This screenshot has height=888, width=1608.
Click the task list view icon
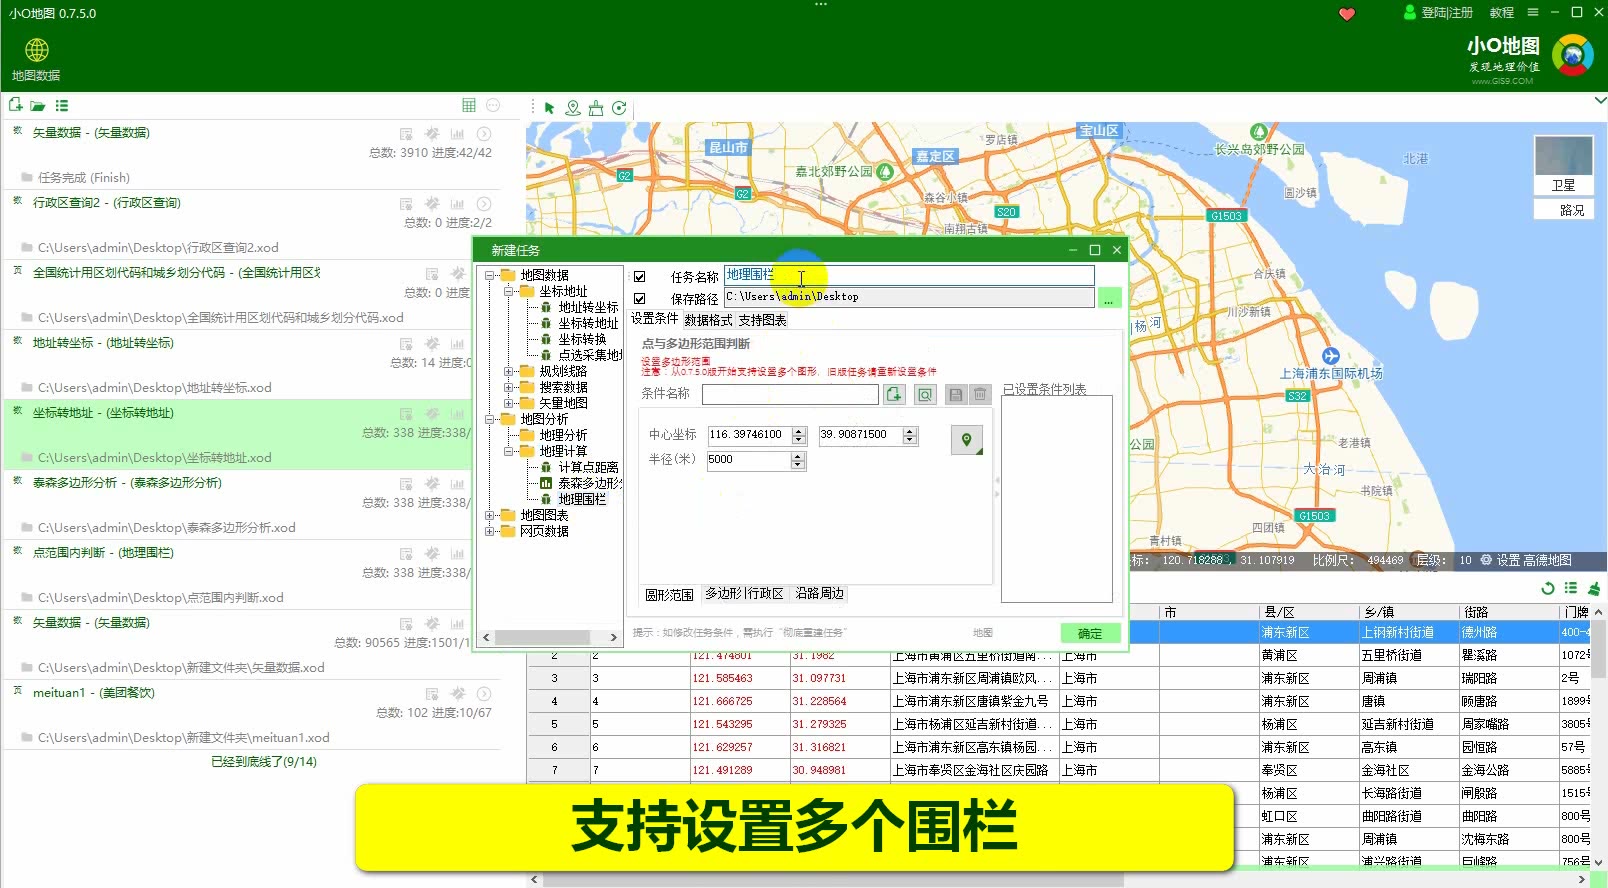tap(62, 106)
